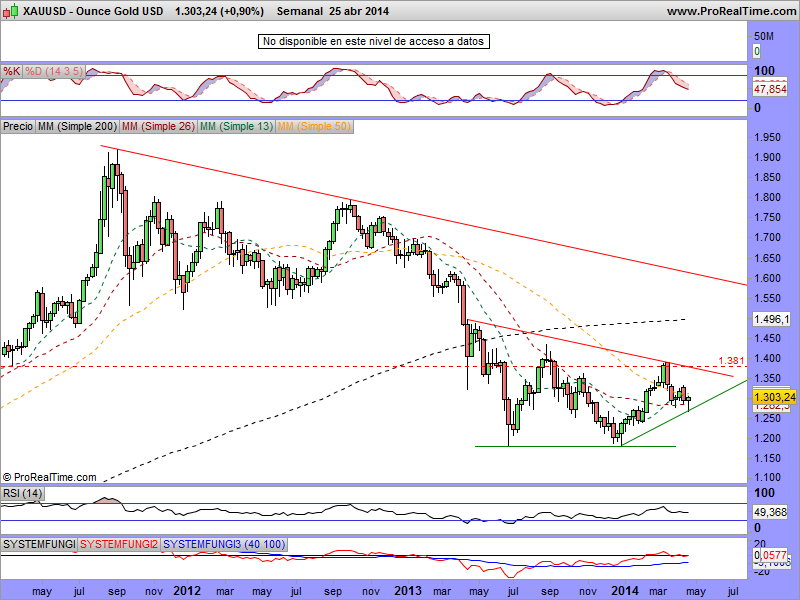
Task: Open the www.ProRealTime.com link
Action: [731, 11]
